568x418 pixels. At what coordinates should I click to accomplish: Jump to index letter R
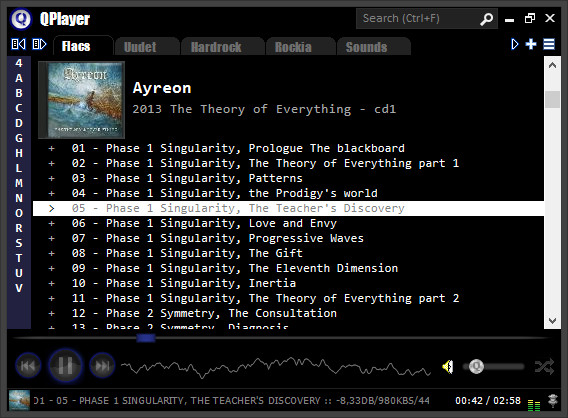click(x=19, y=228)
